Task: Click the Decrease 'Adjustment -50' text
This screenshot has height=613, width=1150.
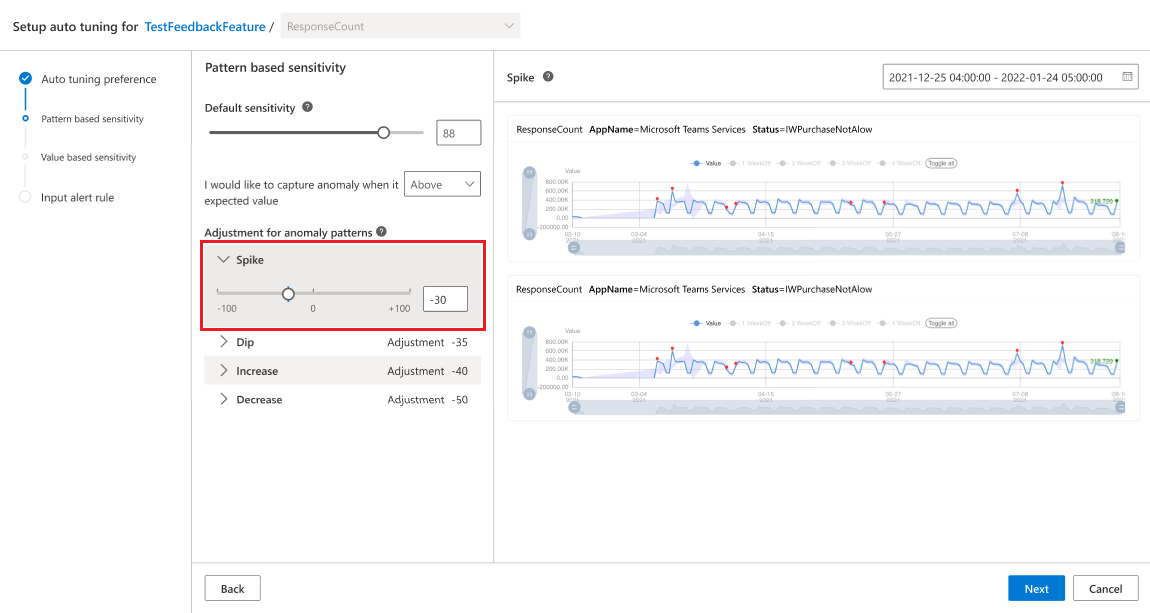Action: pyautogui.click(x=428, y=400)
